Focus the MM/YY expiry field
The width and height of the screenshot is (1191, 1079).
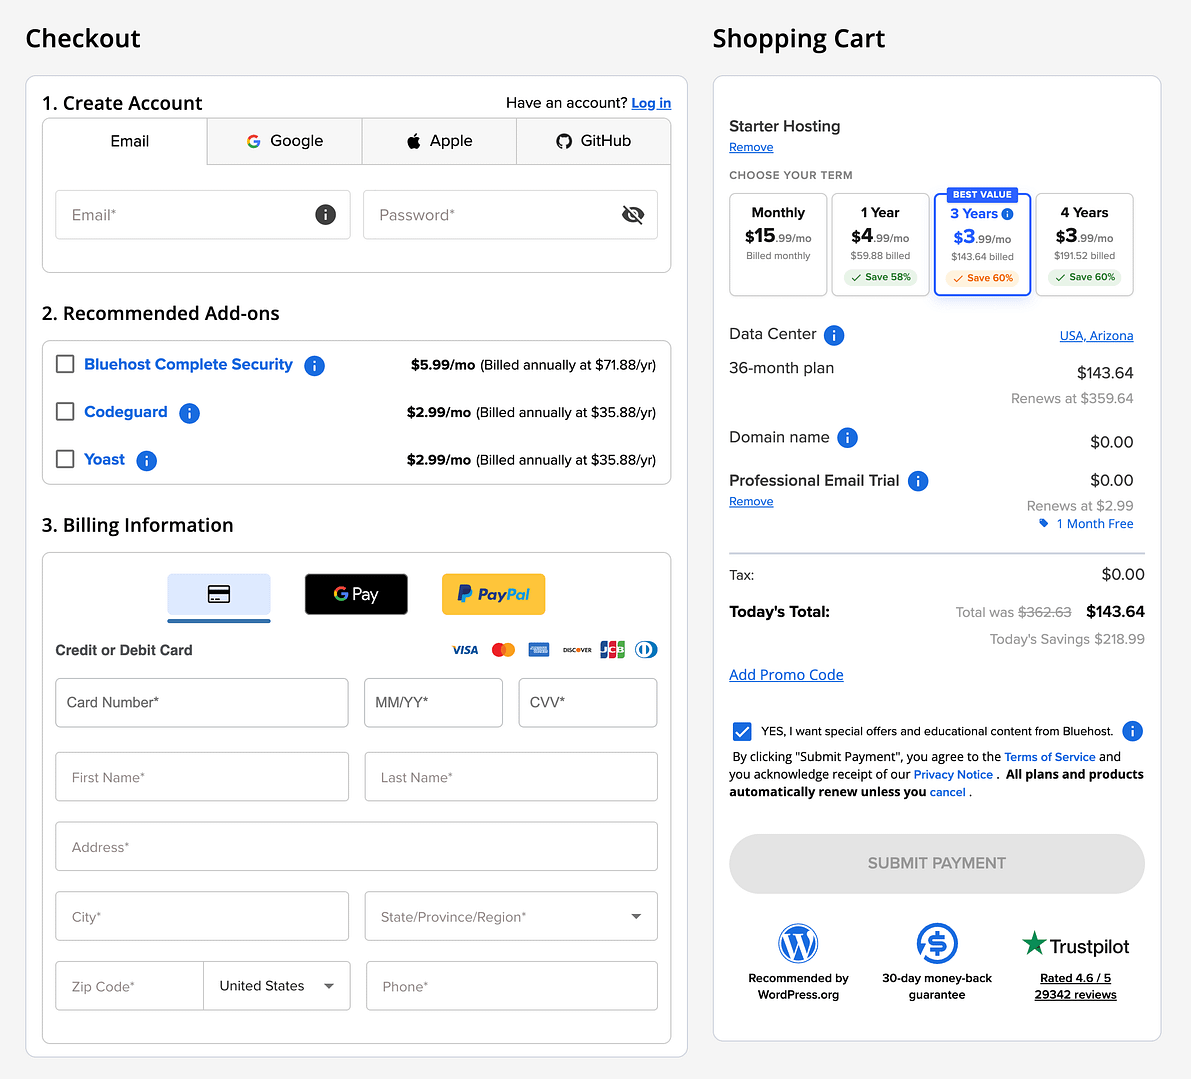click(x=434, y=703)
